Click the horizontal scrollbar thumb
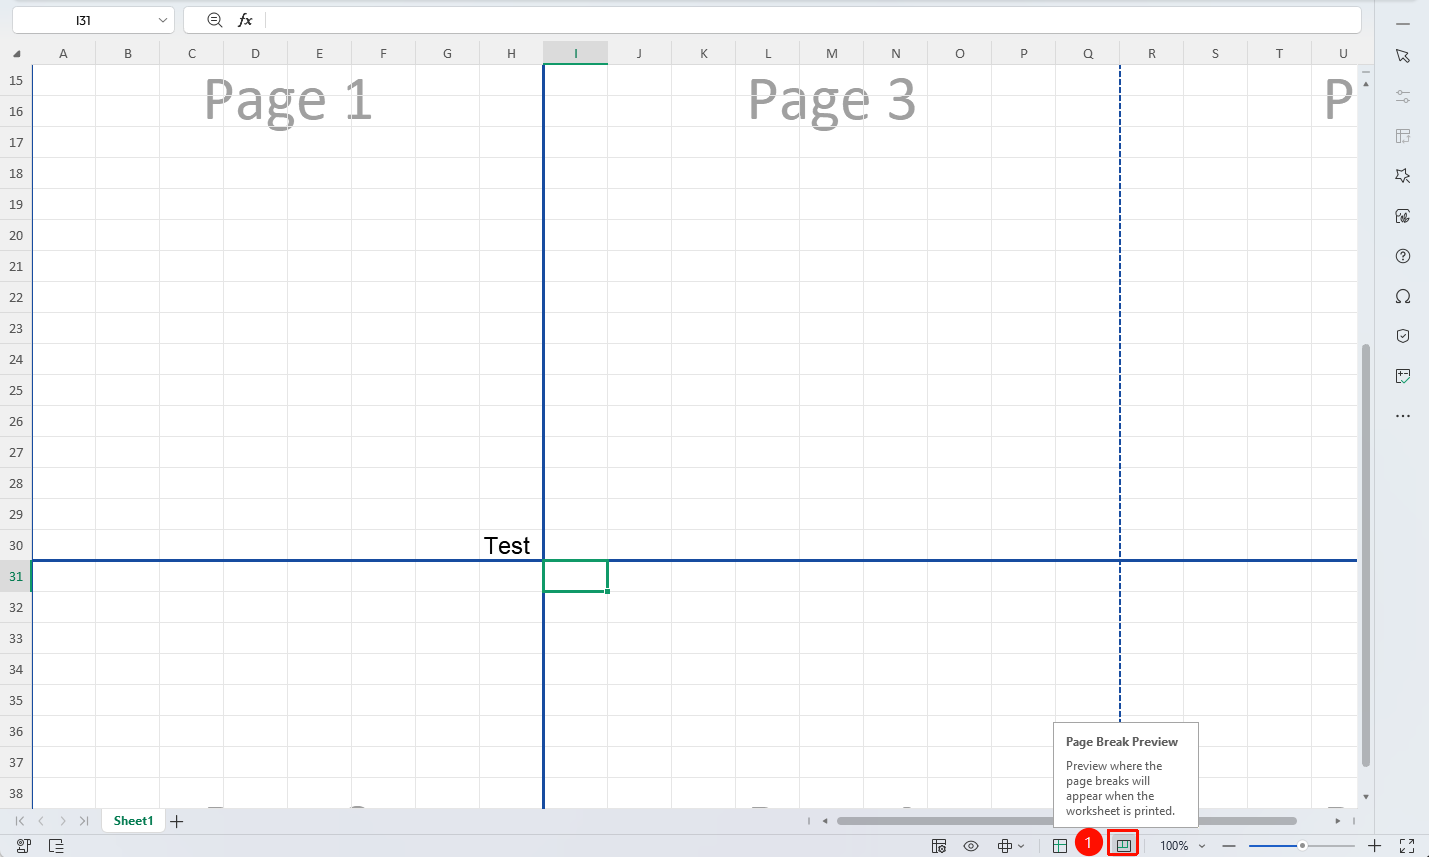This screenshot has height=857, width=1429. coord(1067,821)
